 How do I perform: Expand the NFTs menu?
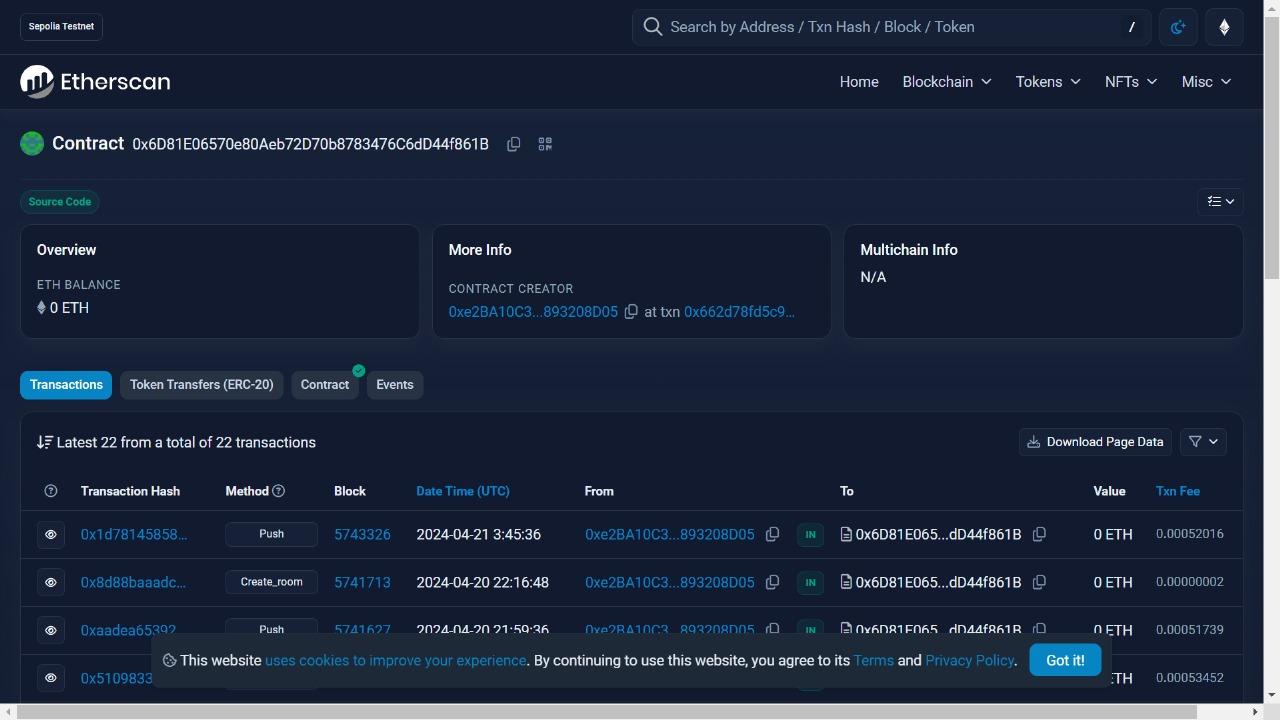1131,82
